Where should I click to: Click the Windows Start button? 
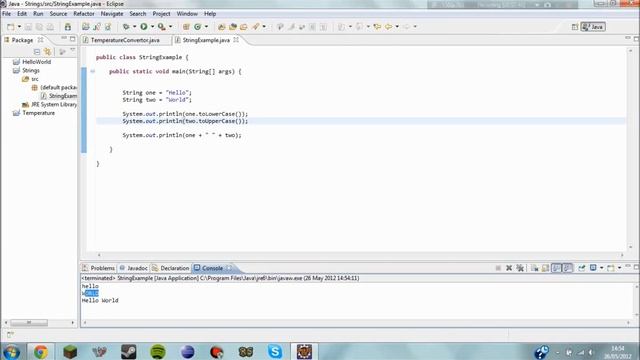tap(11, 351)
